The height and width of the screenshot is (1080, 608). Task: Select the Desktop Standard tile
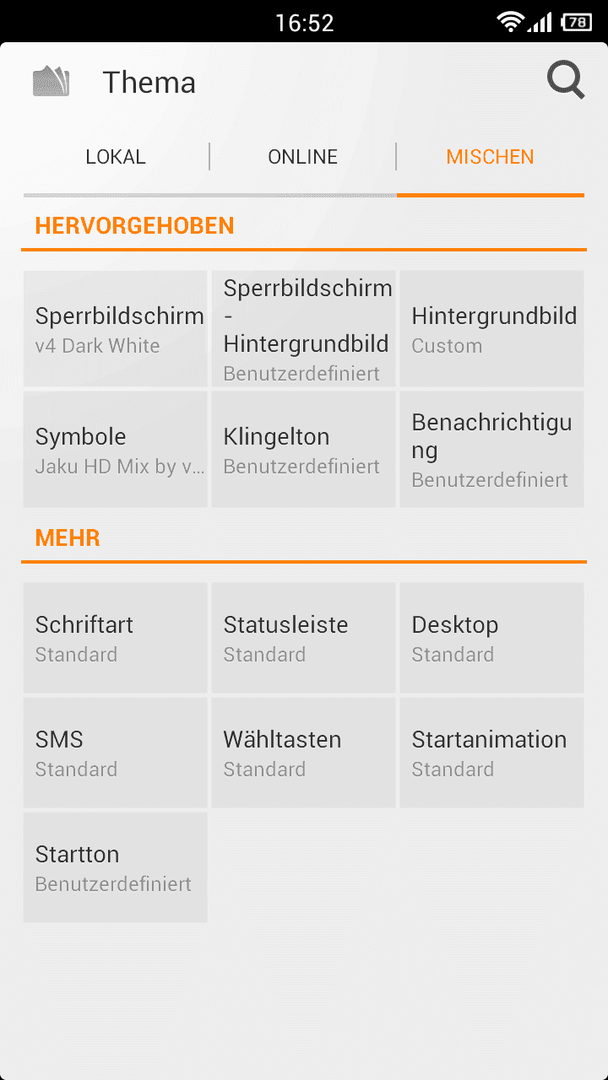tap(492, 638)
